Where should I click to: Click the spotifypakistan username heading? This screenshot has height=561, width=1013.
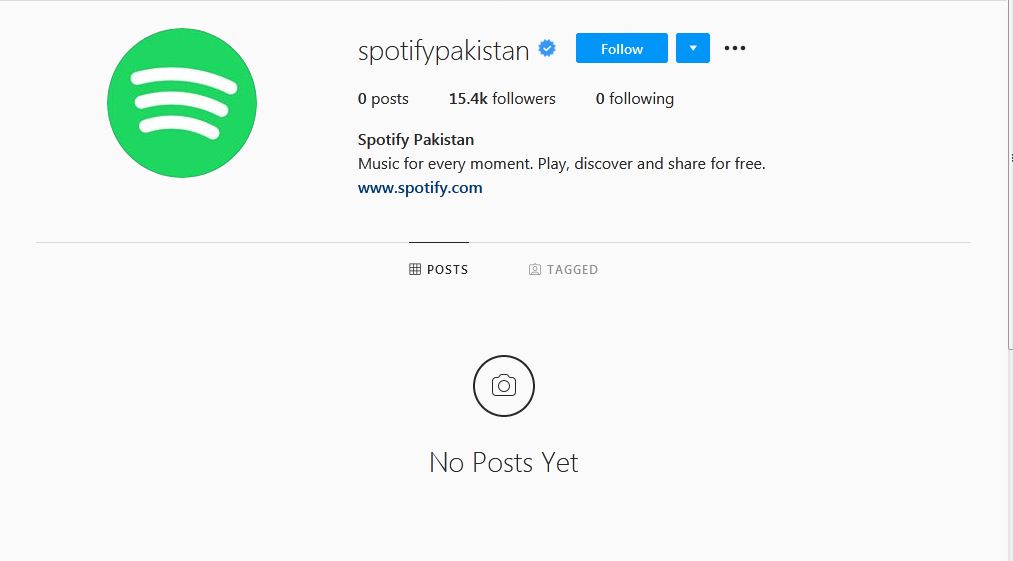443,50
